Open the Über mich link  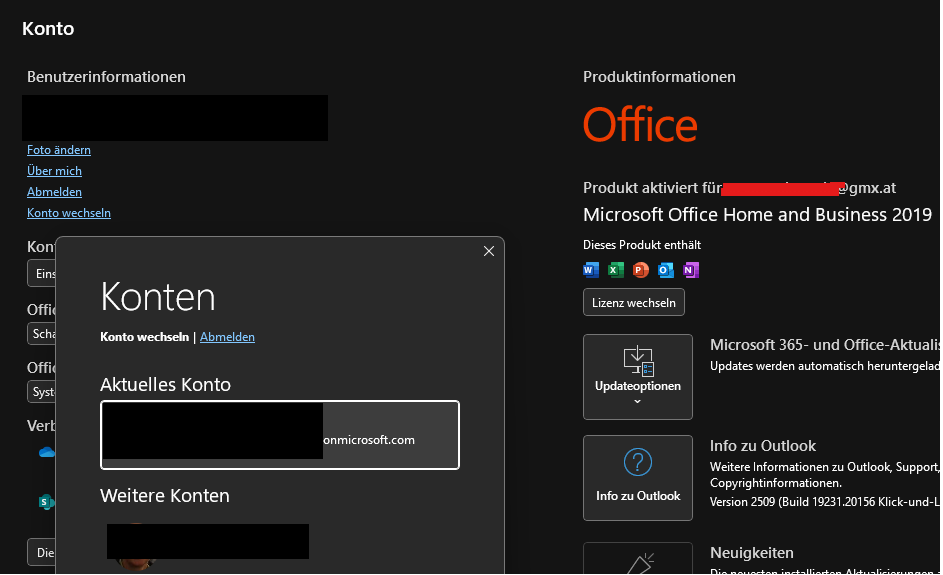coord(54,171)
